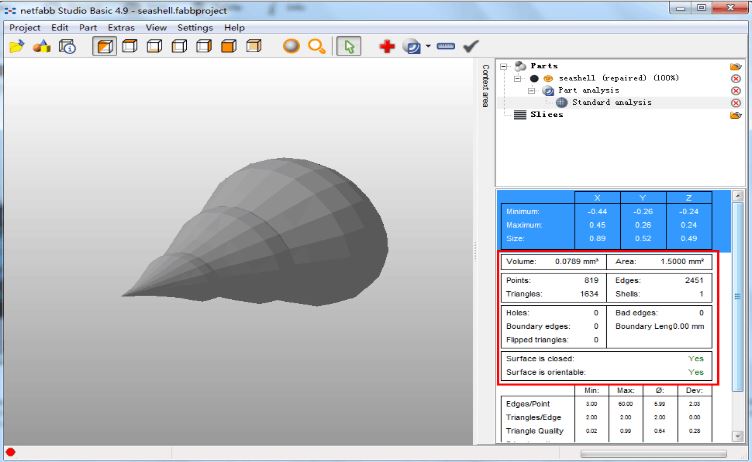Screen dimensions: 752x462
Task: Collapse the Parts tree node
Action: 503,66
